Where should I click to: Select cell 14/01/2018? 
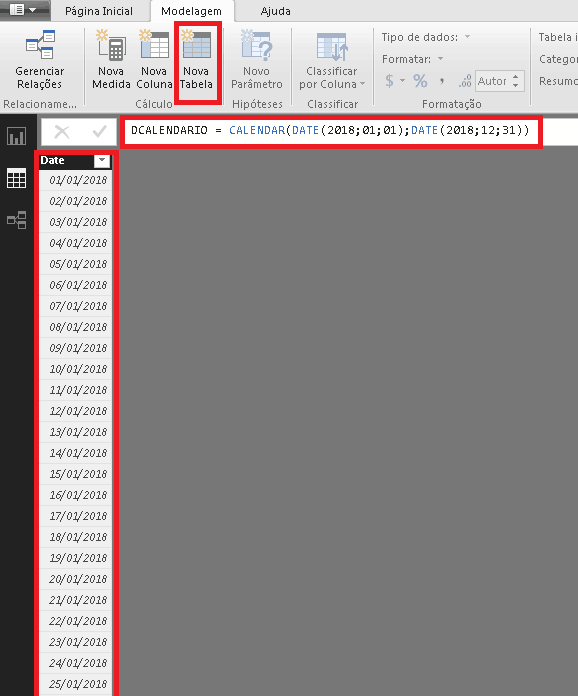[x=75, y=453]
